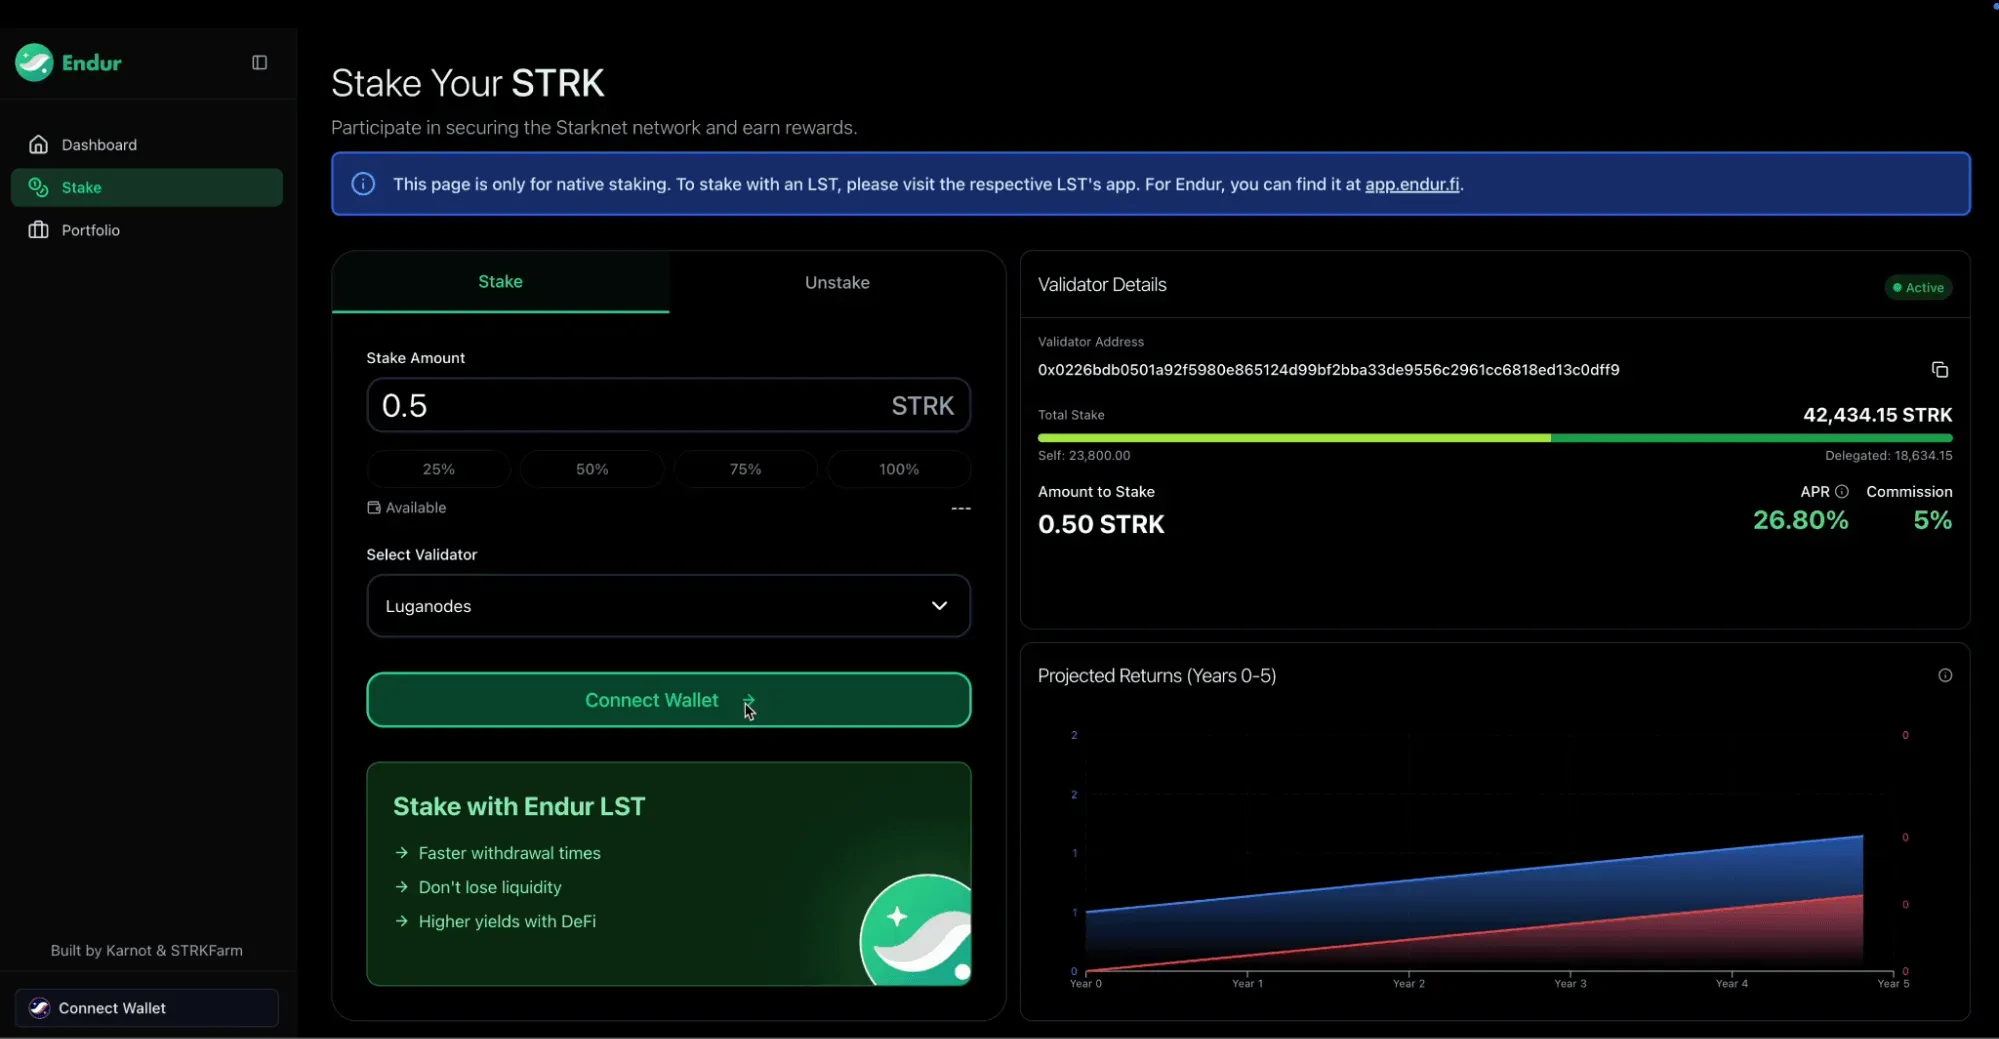Click the Stake Amount input field
The image size is (1999, 1039).
point(669,405)
